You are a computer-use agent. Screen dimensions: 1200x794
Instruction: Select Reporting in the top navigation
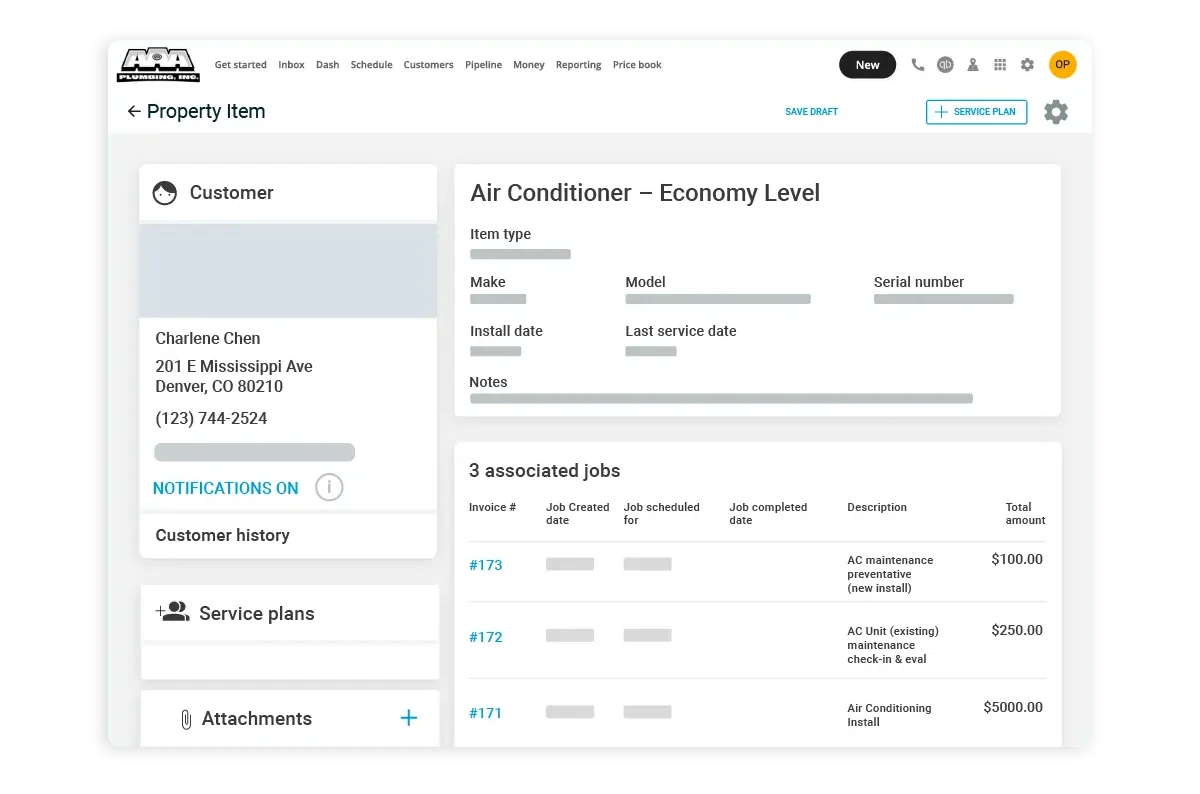point(578,65)
